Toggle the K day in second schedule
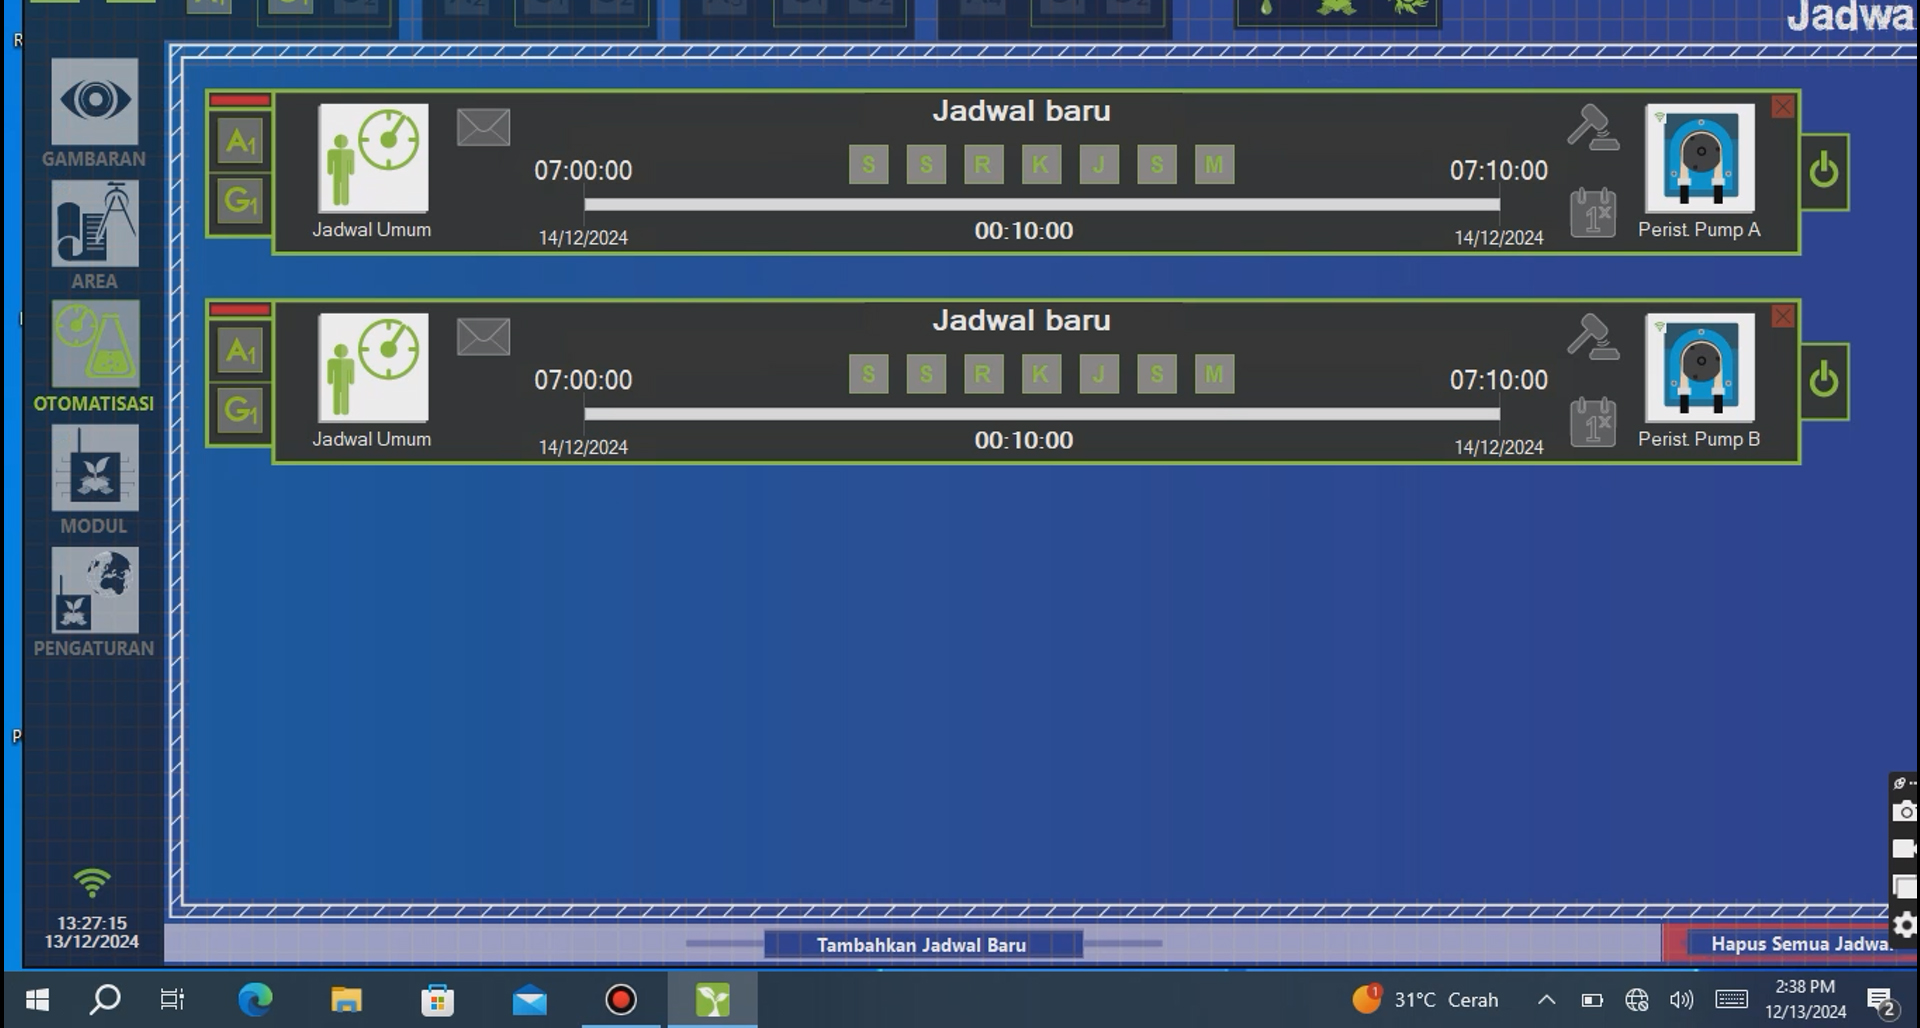 pyautogui.click(x=1041, y=375)
